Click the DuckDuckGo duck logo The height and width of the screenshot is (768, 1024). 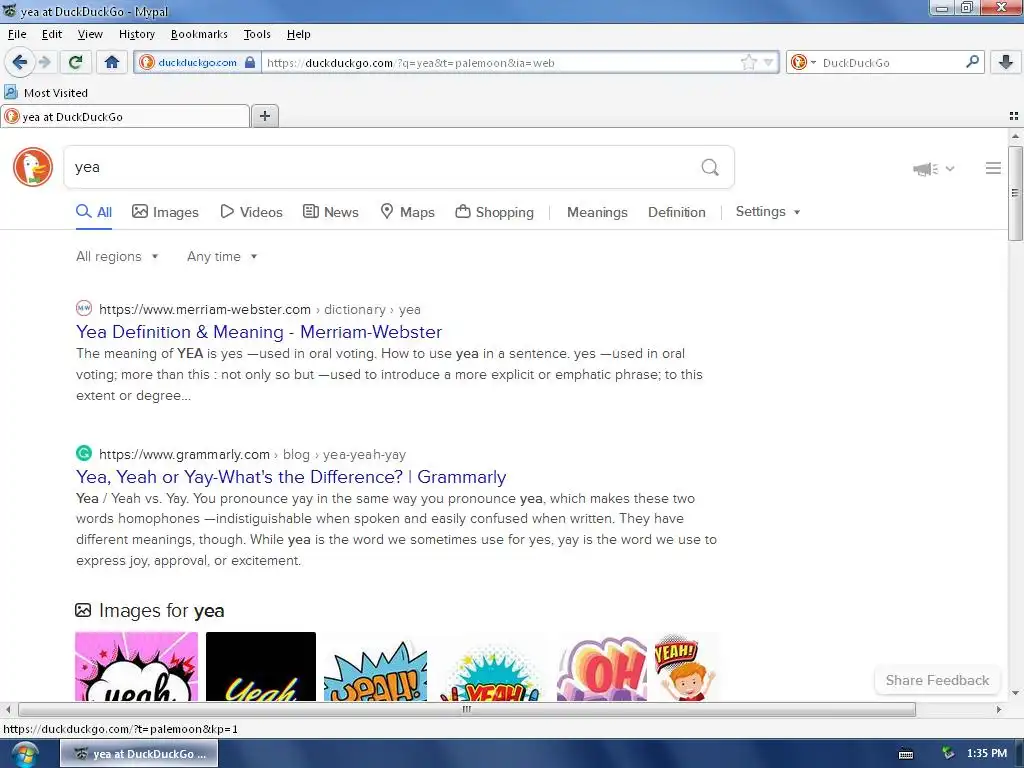coord(33,167)
